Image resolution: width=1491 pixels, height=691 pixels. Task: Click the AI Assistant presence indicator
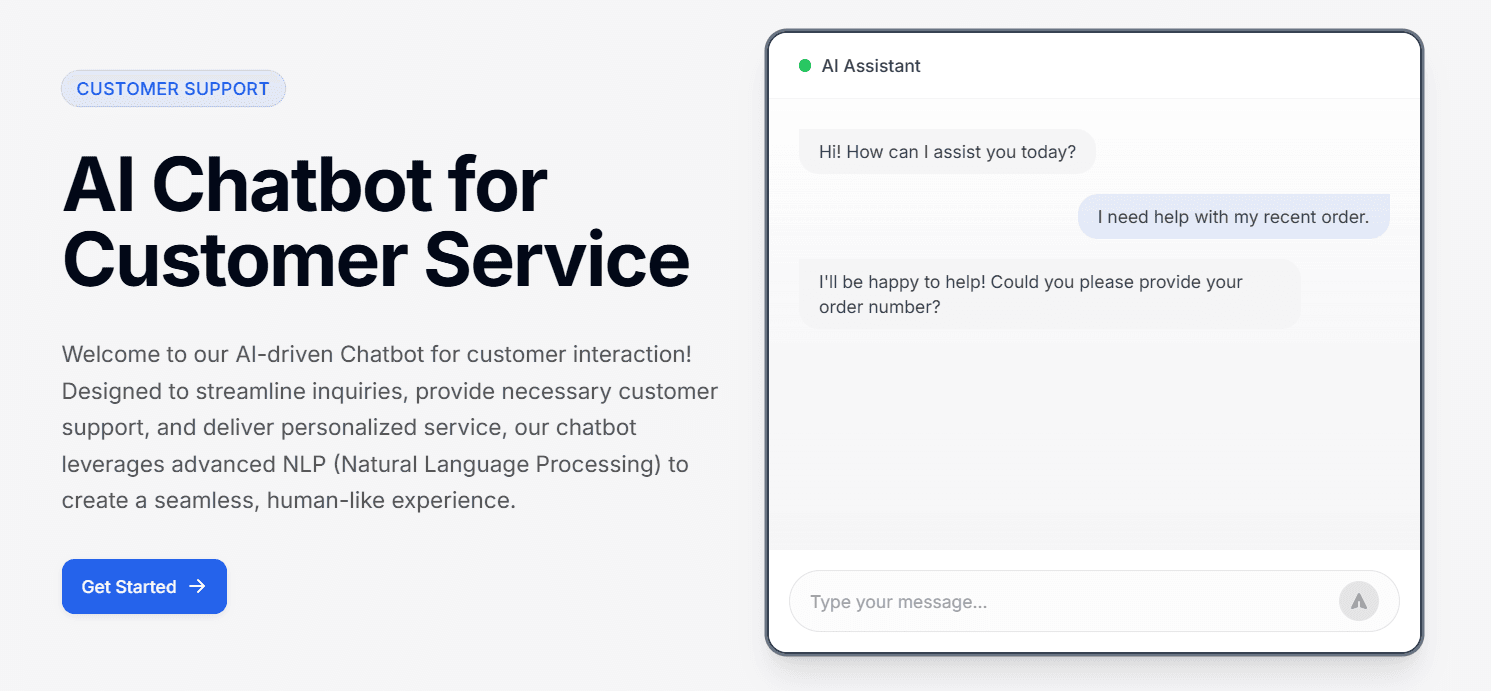coord(806,65)
